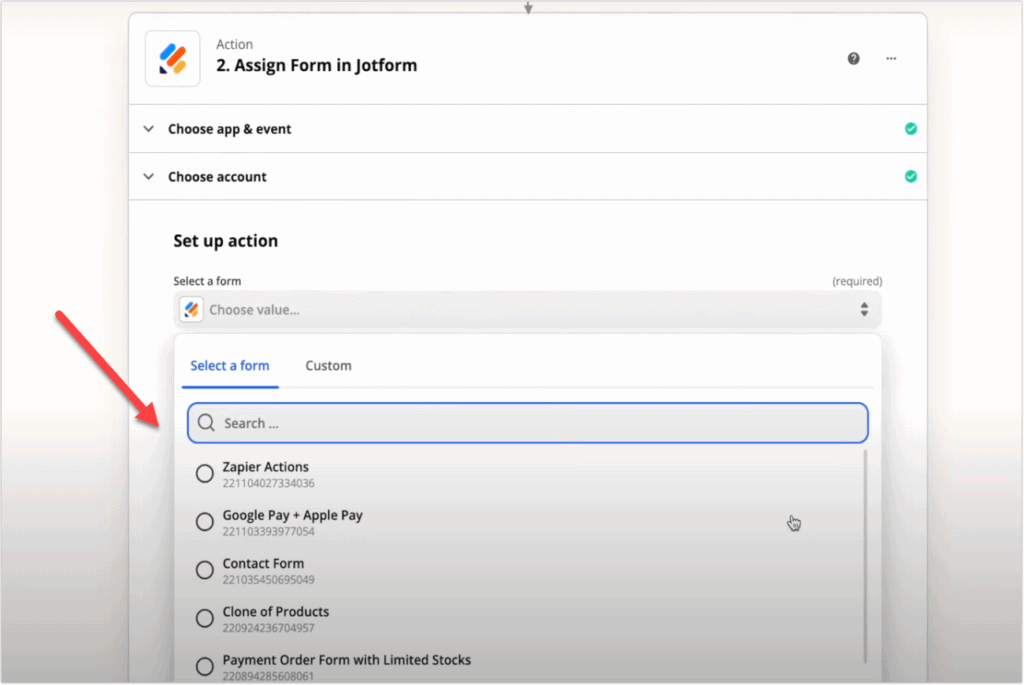The width and height of the screenshot is (1024, 685).
Task: Click the Jotform app logo icon
Action: coord(172,59)
